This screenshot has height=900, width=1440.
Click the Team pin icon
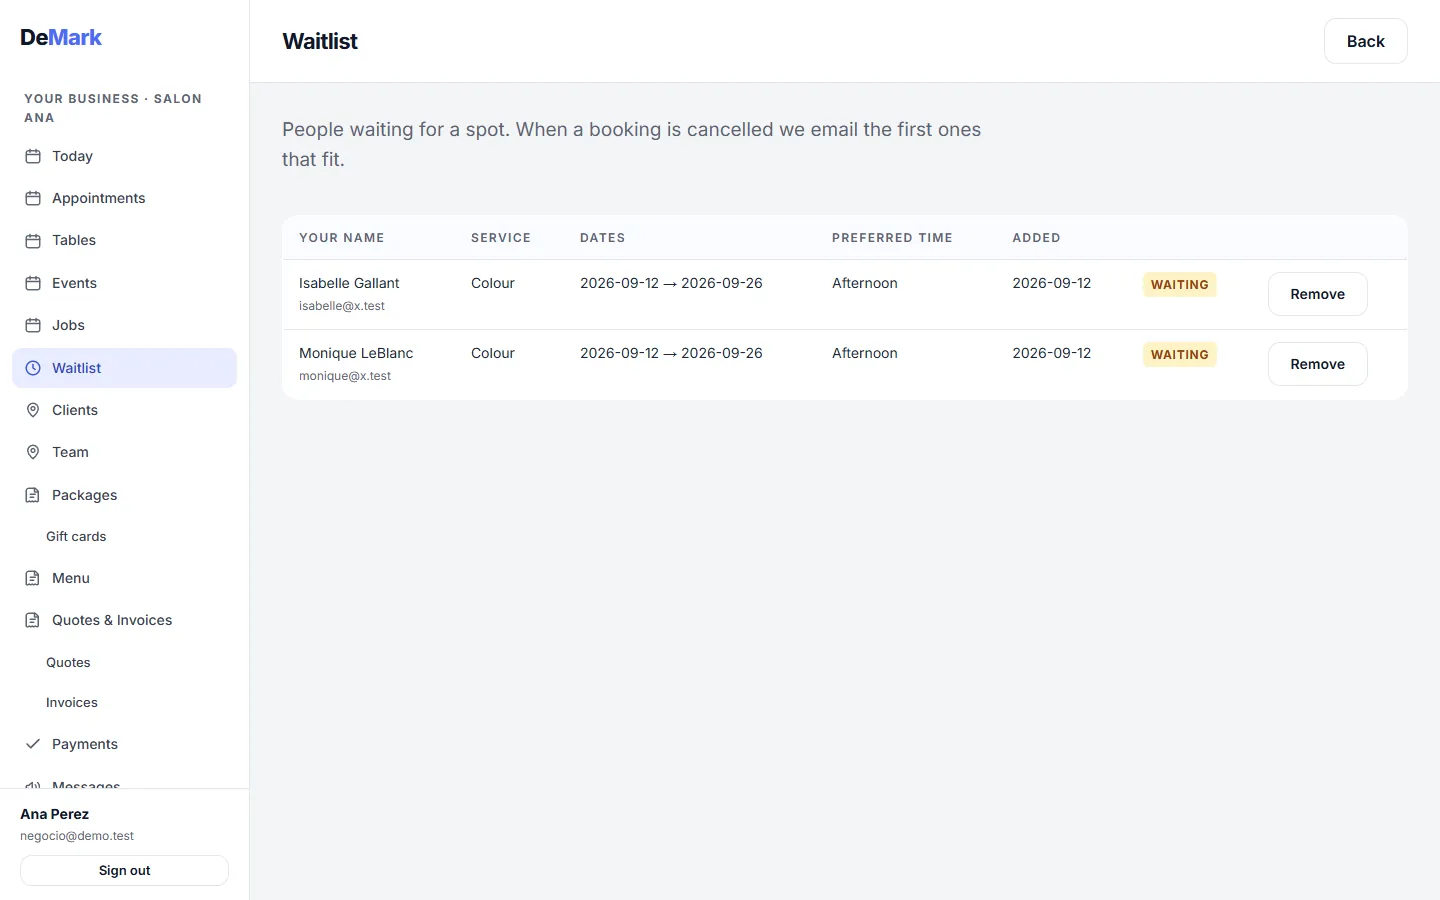tap(33, 452)
